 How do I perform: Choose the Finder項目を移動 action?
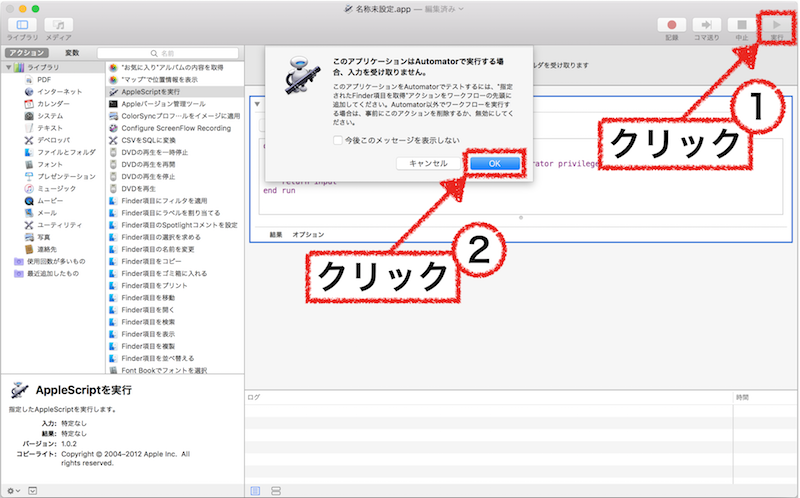click(x=174, y=297)
